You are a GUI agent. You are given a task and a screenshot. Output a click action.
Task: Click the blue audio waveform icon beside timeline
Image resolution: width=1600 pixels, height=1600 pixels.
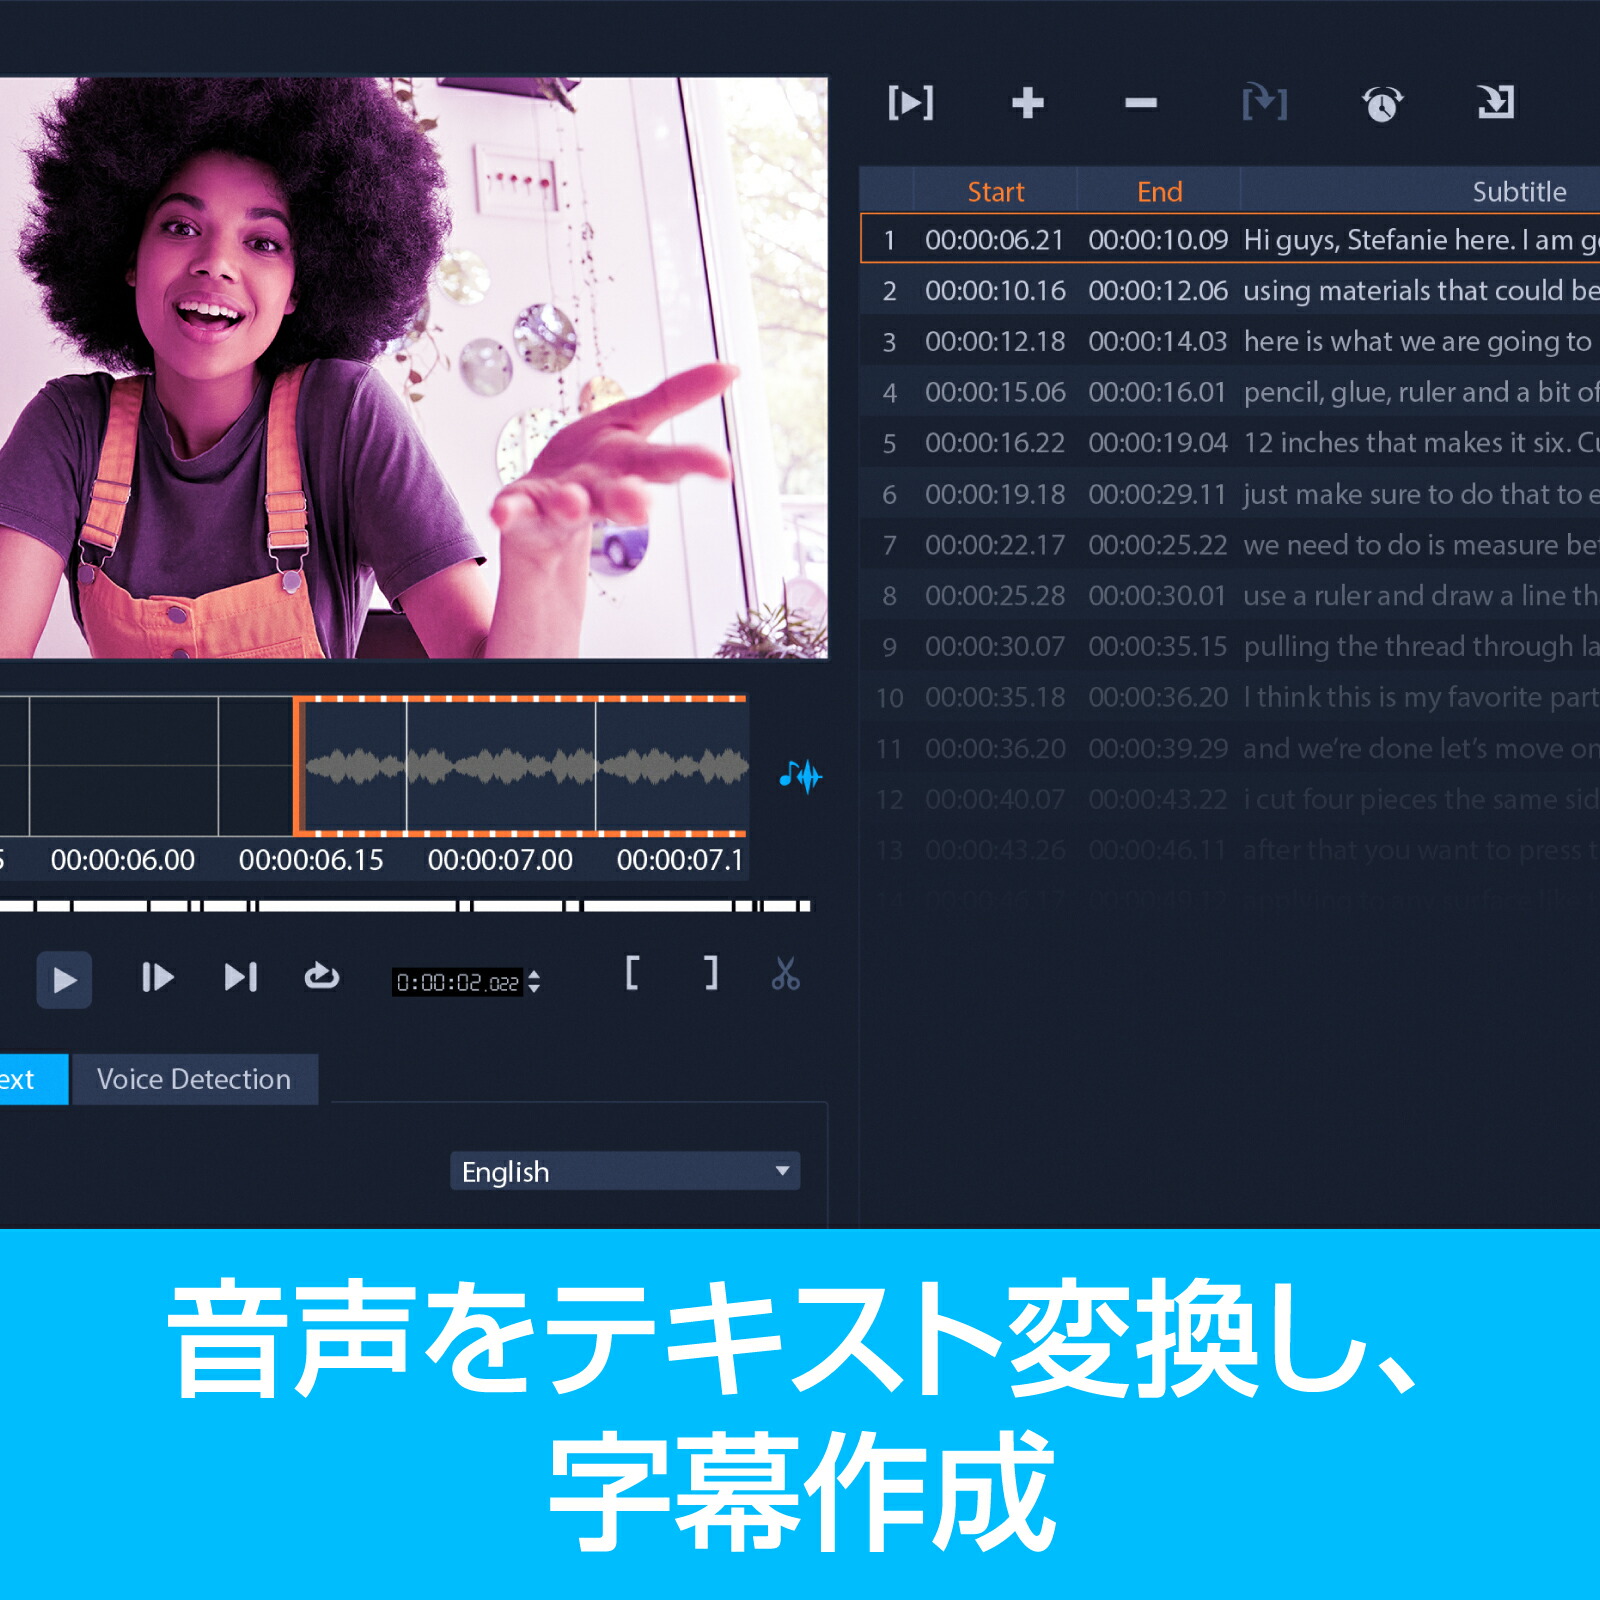798,775
